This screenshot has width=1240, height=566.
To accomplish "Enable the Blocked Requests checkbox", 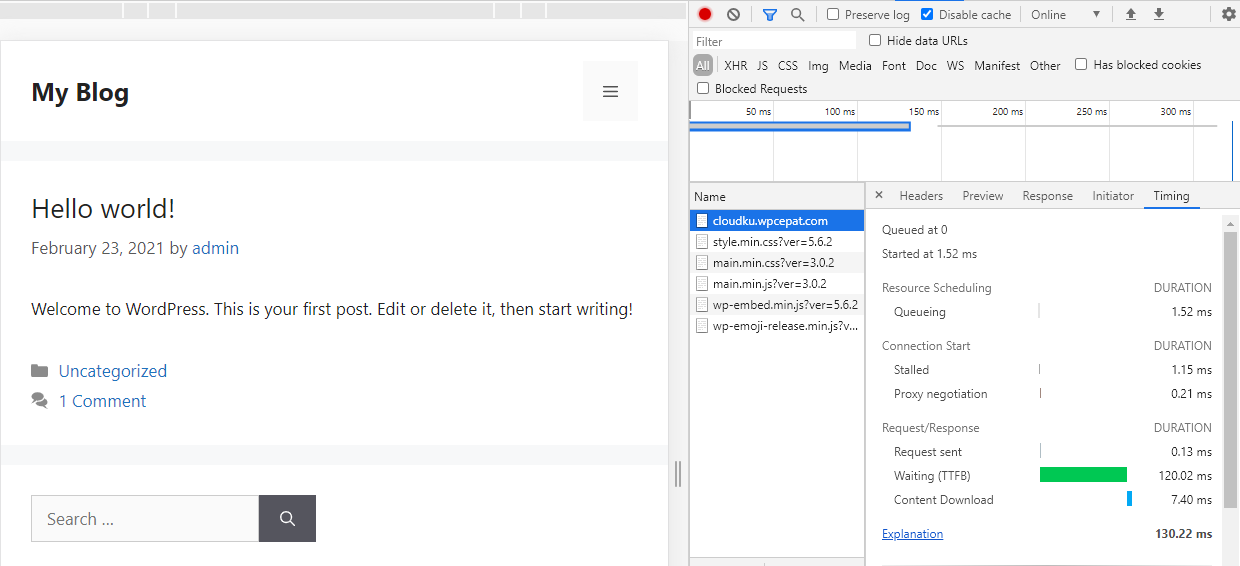I will 703,89.
